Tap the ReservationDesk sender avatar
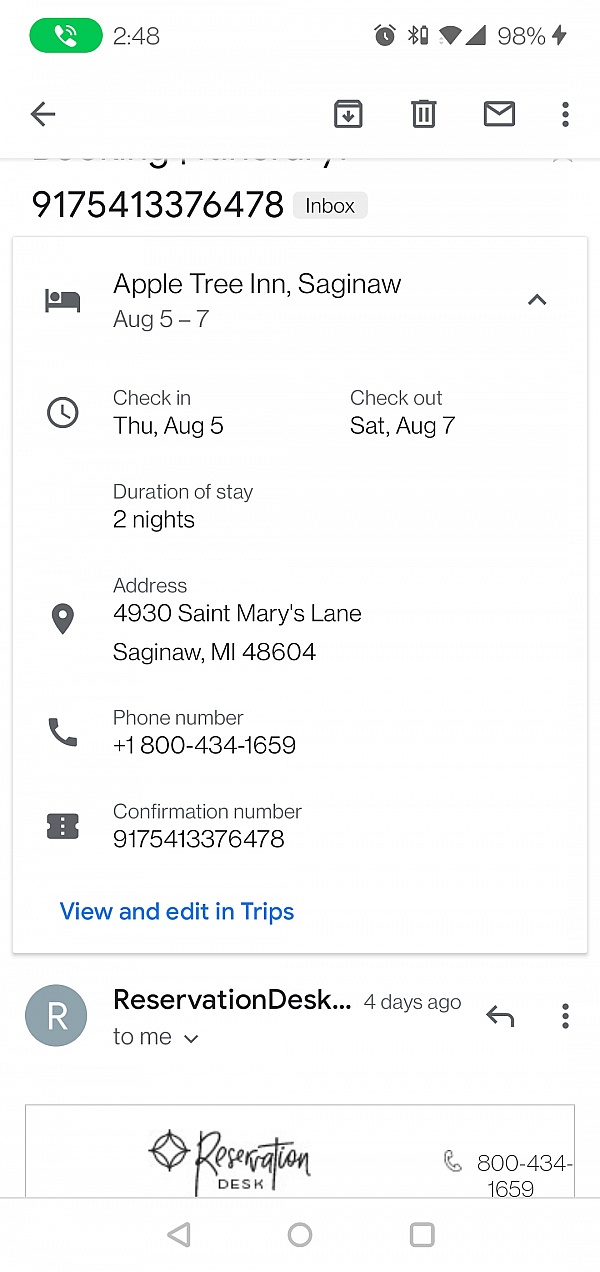Image resolution: width=600 pixels, height=1272 pixels. [56, 1017]
